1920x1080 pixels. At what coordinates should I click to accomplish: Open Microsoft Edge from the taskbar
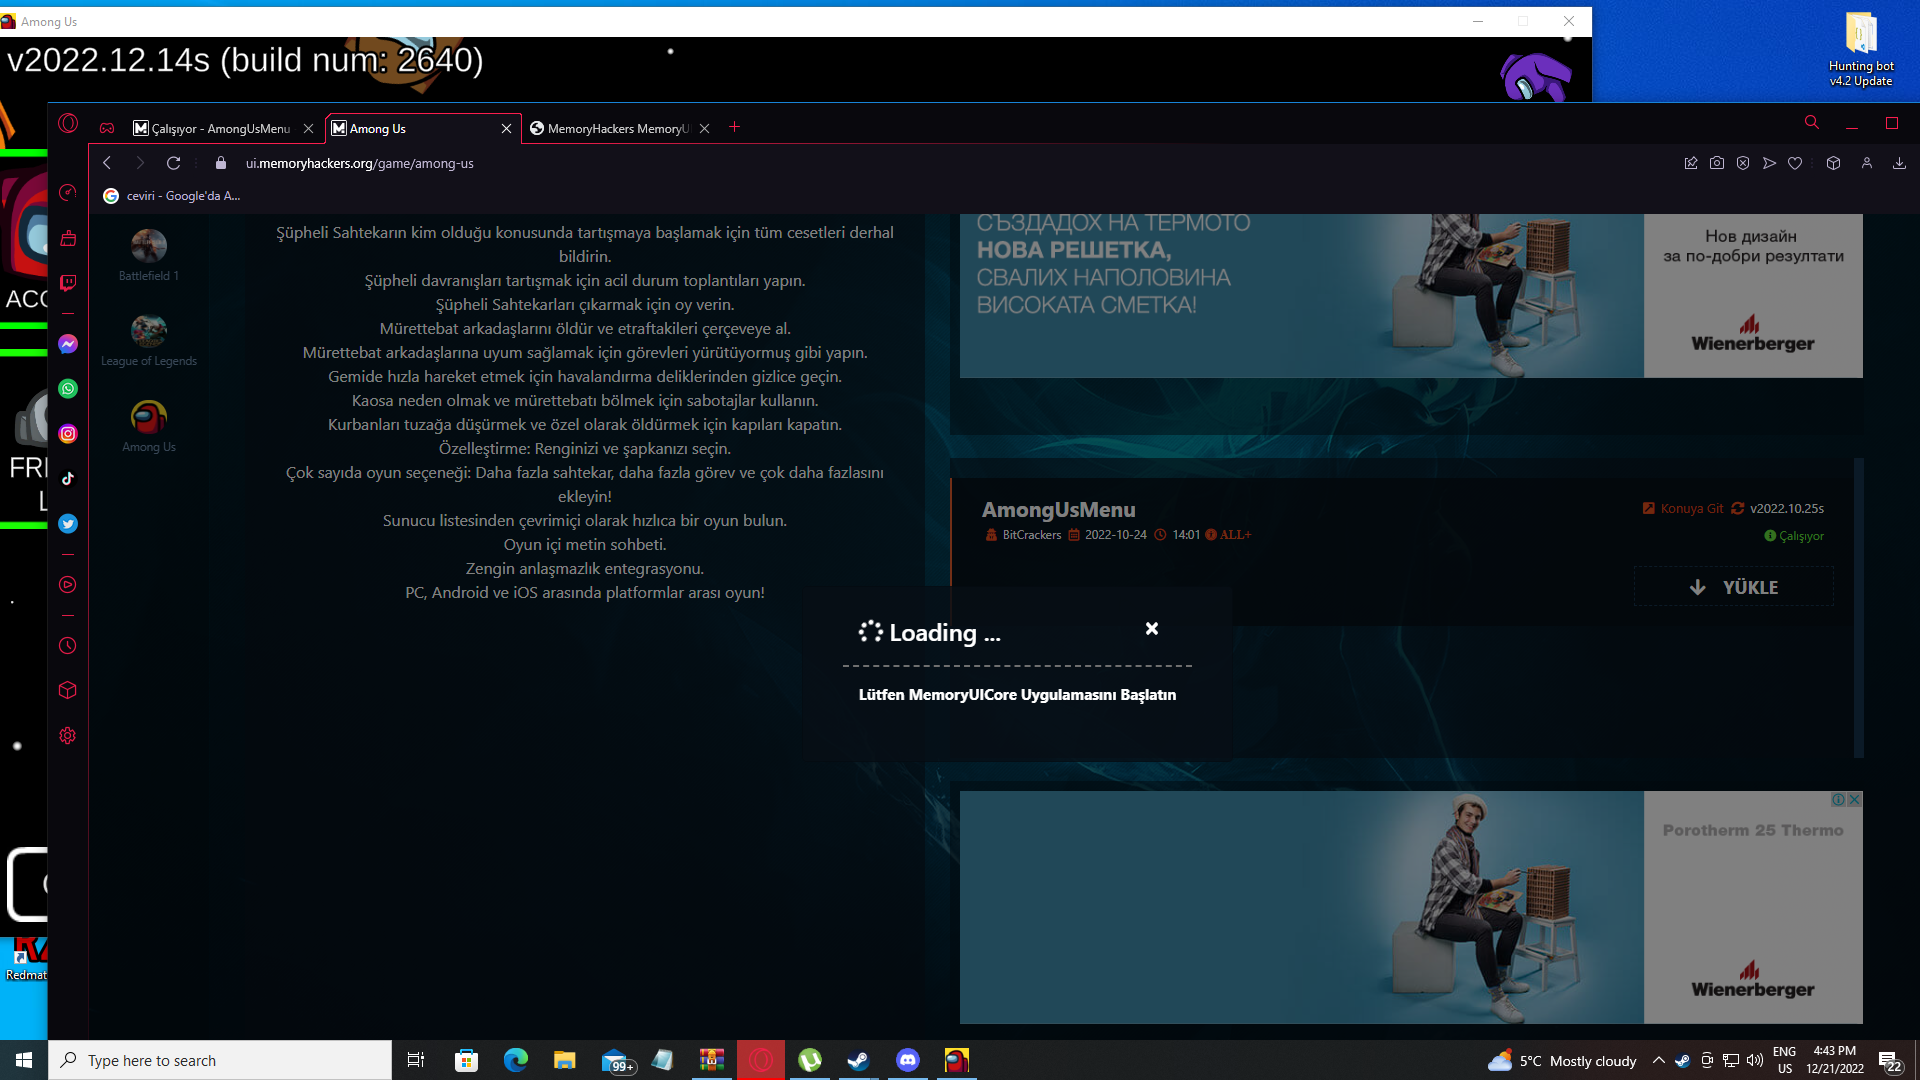coord(516,1060)
